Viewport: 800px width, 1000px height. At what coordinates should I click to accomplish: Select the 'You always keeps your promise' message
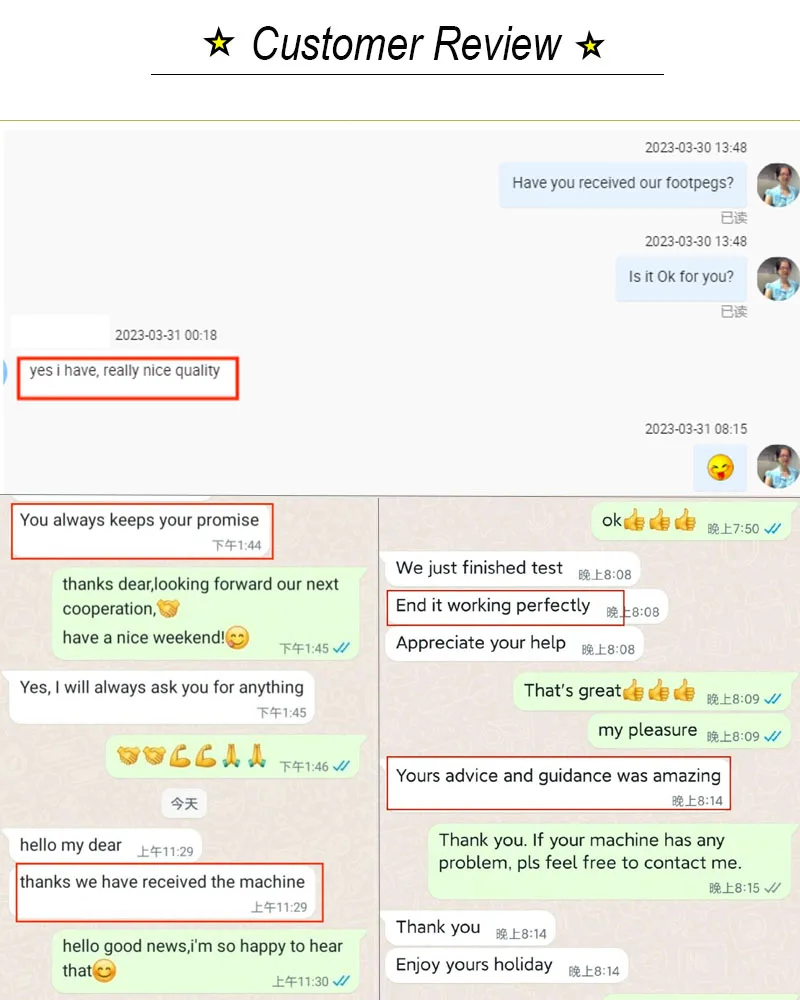click(x=142, y=531)
